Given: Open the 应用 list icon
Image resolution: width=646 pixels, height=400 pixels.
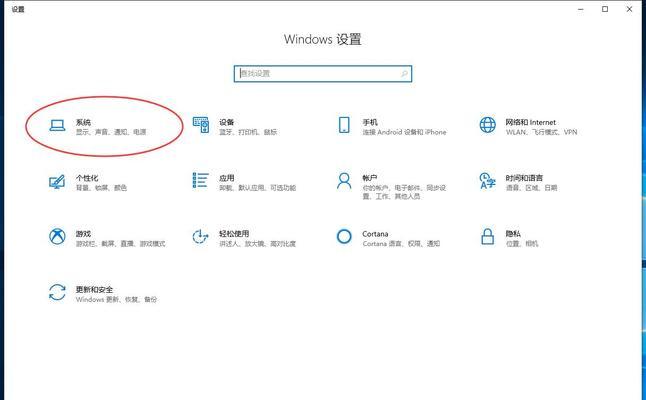Looking at the screenshot, I should click(x=200, y=180).
